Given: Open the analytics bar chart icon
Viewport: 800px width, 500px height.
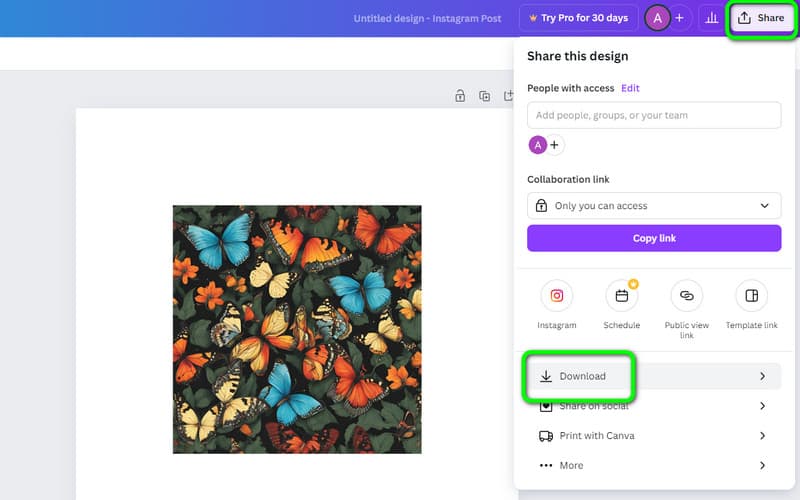Looking at the screenshot, I should click(711, 18).
